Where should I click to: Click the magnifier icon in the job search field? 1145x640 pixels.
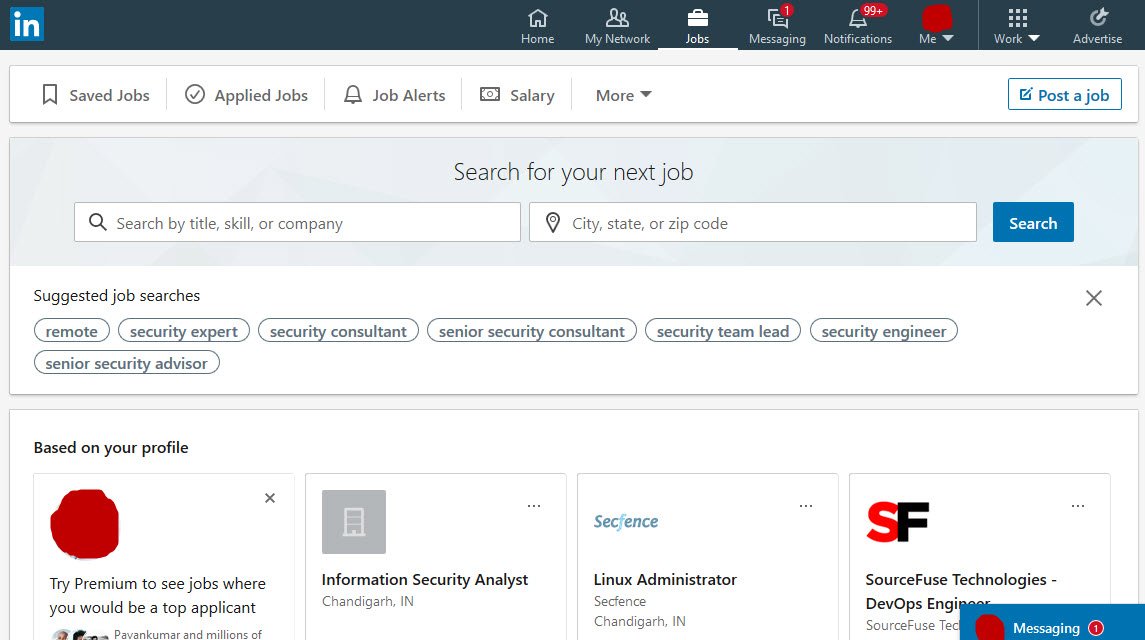pos(98,222)
